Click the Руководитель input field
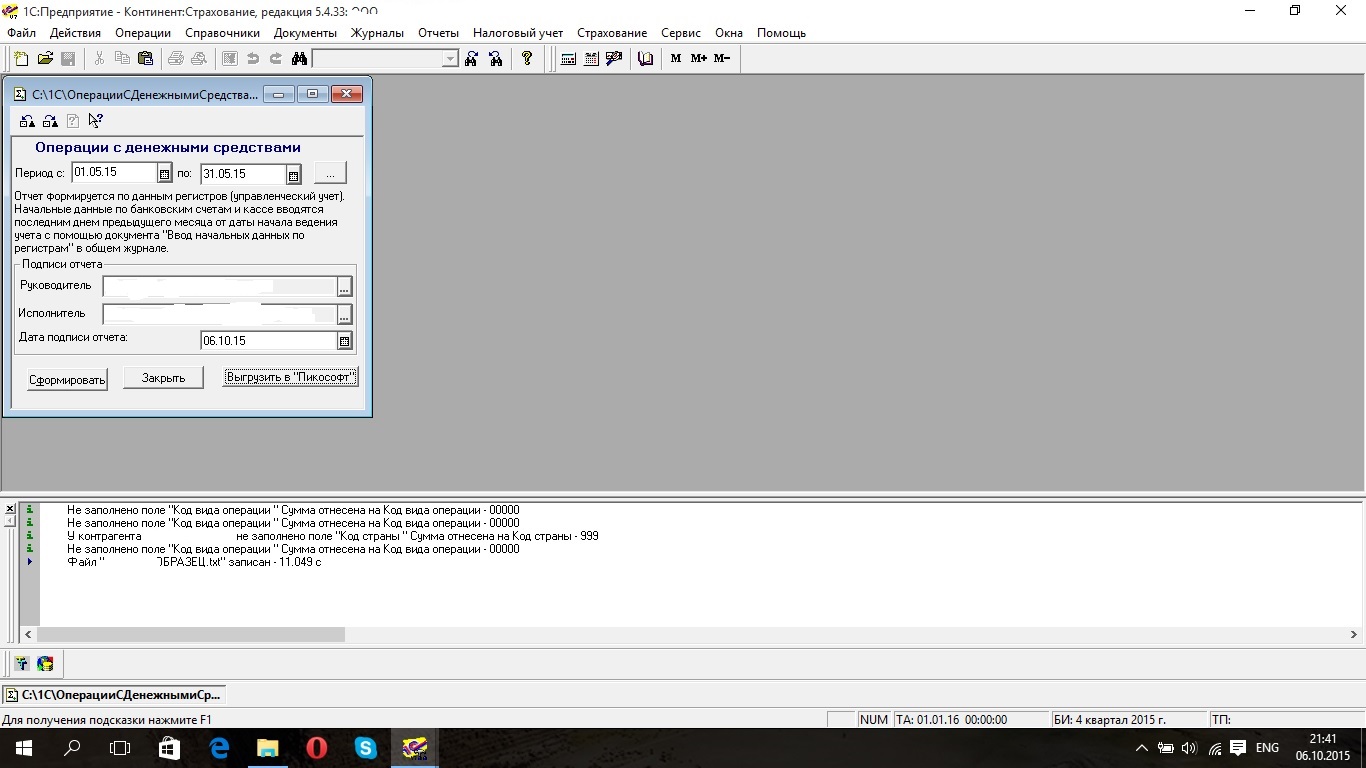The width and height of the screenshot is (1366, 768). 220,286
